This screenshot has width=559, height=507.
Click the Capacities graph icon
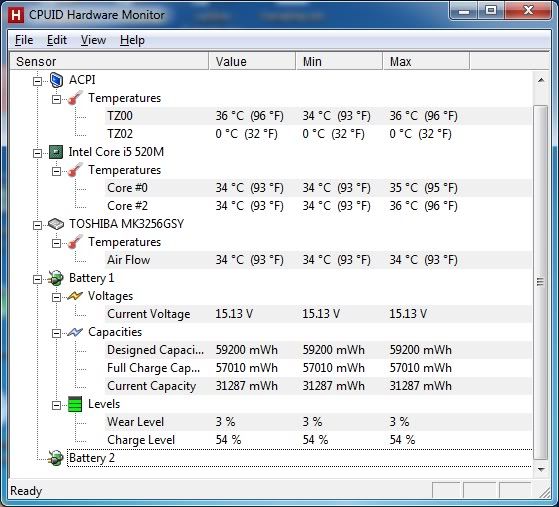(75, 332)
